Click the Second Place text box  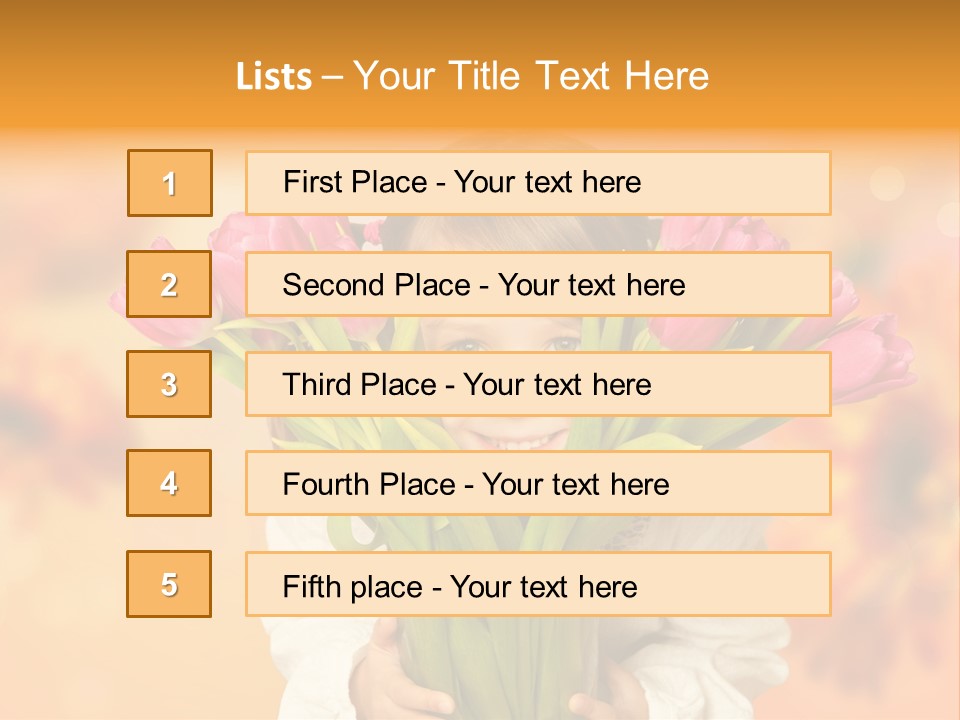[538, 284]
